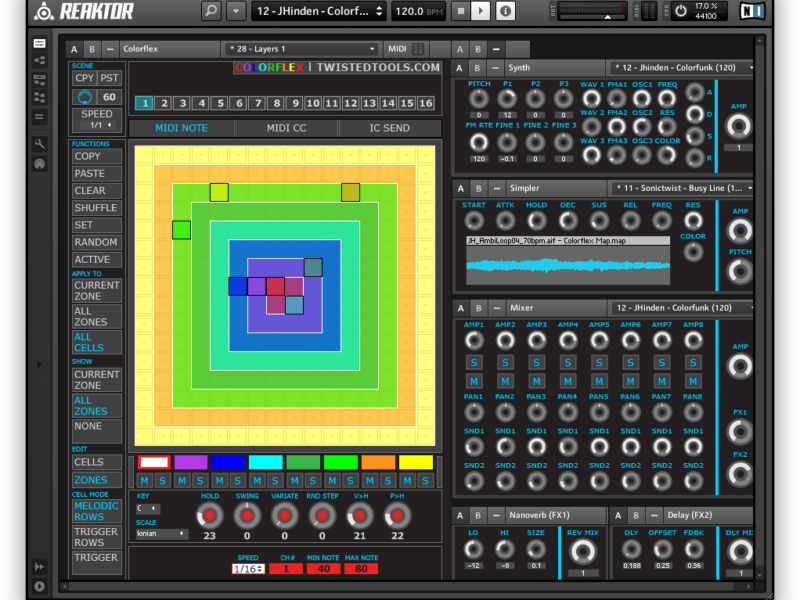Open the Ionian scale dropdown

161,534
